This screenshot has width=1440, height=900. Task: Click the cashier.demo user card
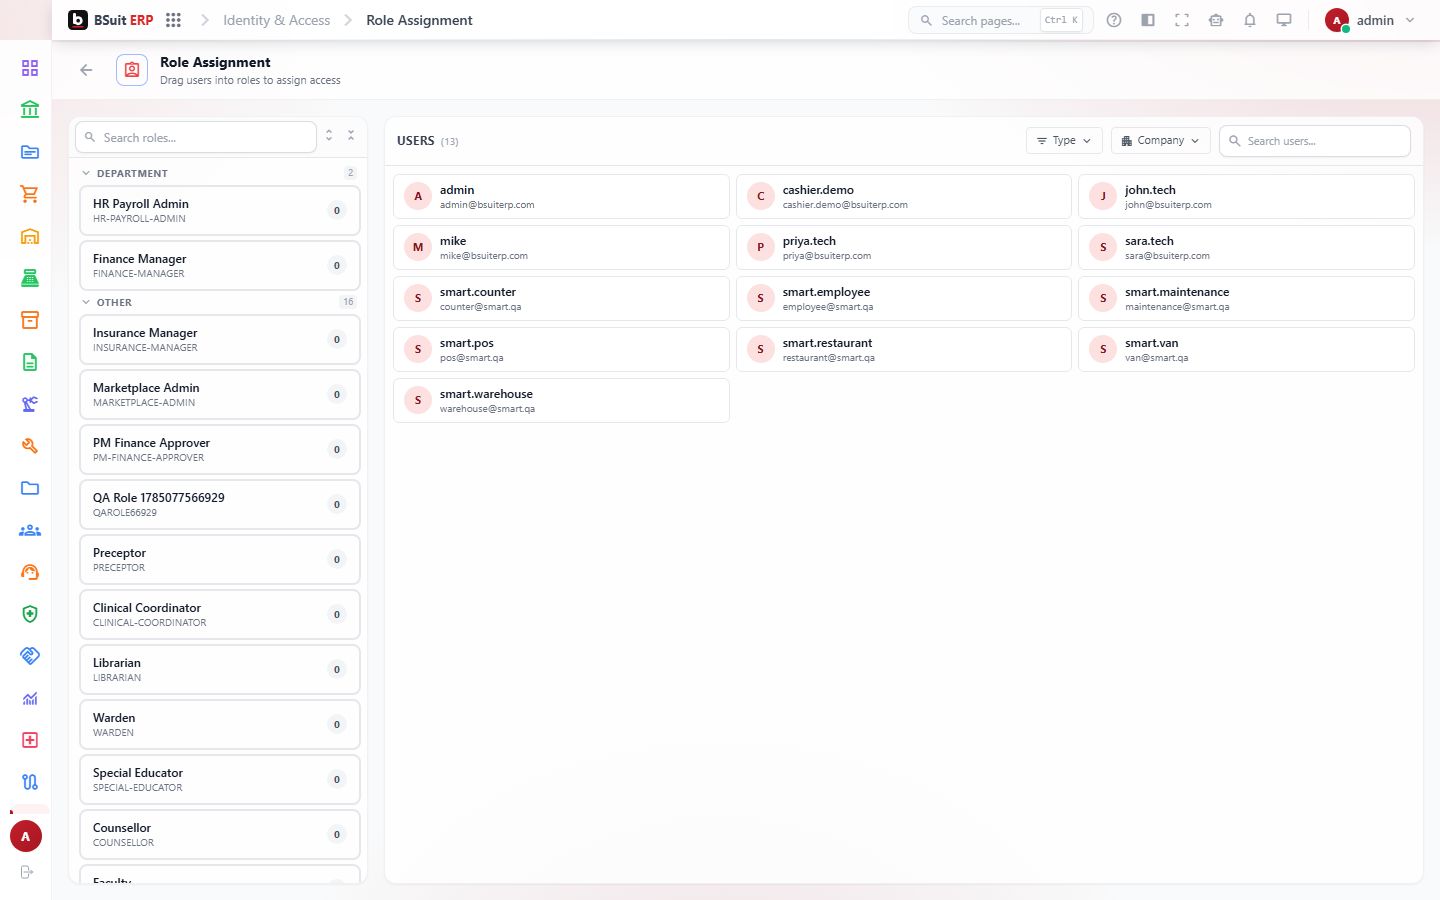(904, 197)
